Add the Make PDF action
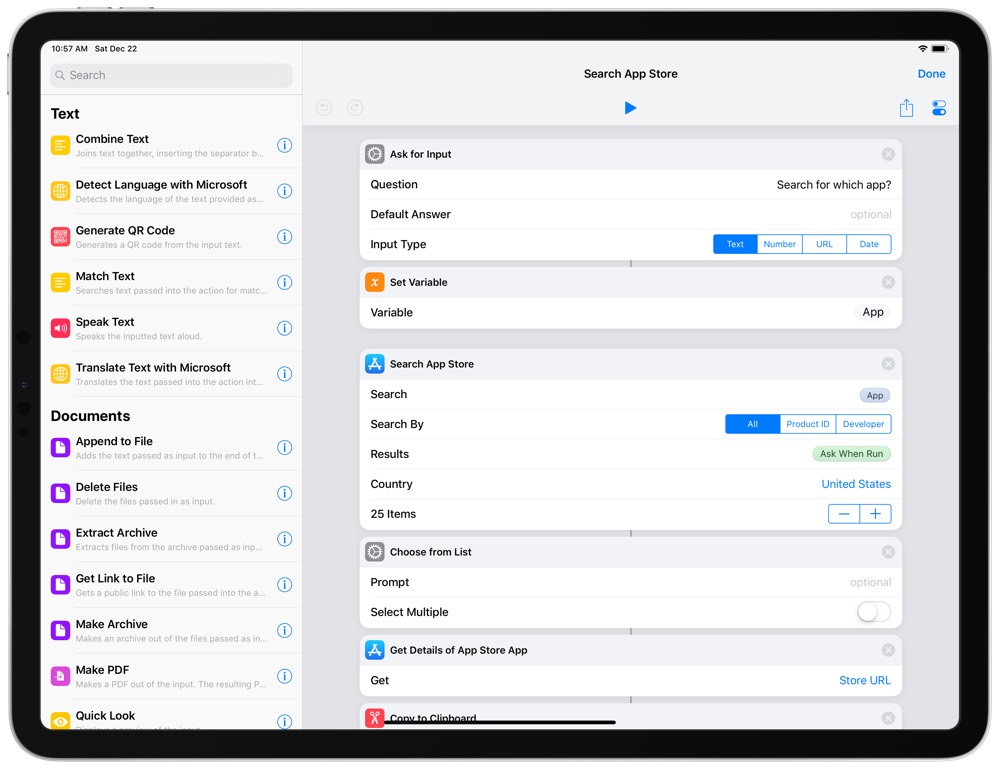Screen dimensions: 1000x770 pos(171,676)
